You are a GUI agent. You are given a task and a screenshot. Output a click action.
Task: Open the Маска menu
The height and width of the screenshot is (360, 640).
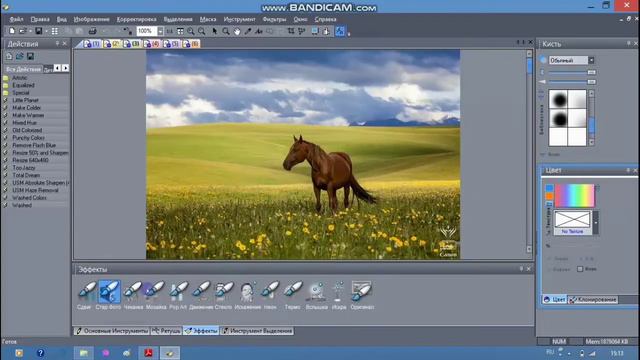pos(208,19)
